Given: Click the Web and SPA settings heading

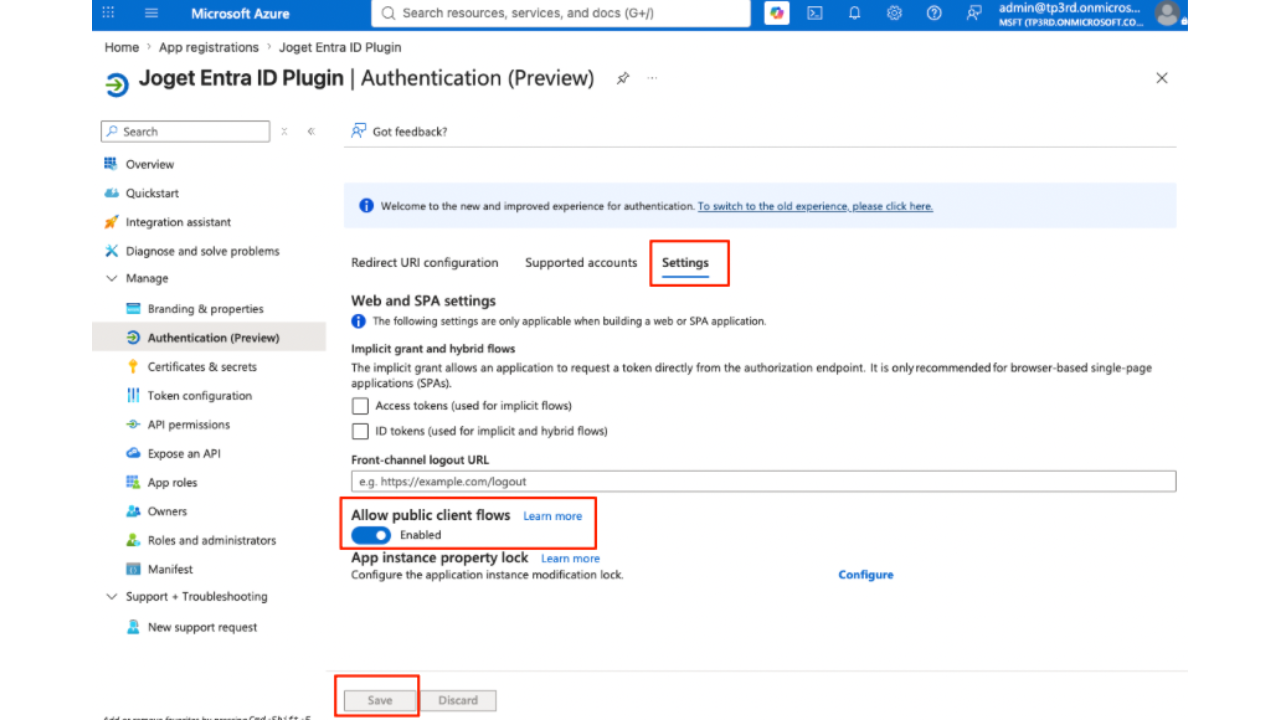Looking at the screenshot, I should pos(423,300).
